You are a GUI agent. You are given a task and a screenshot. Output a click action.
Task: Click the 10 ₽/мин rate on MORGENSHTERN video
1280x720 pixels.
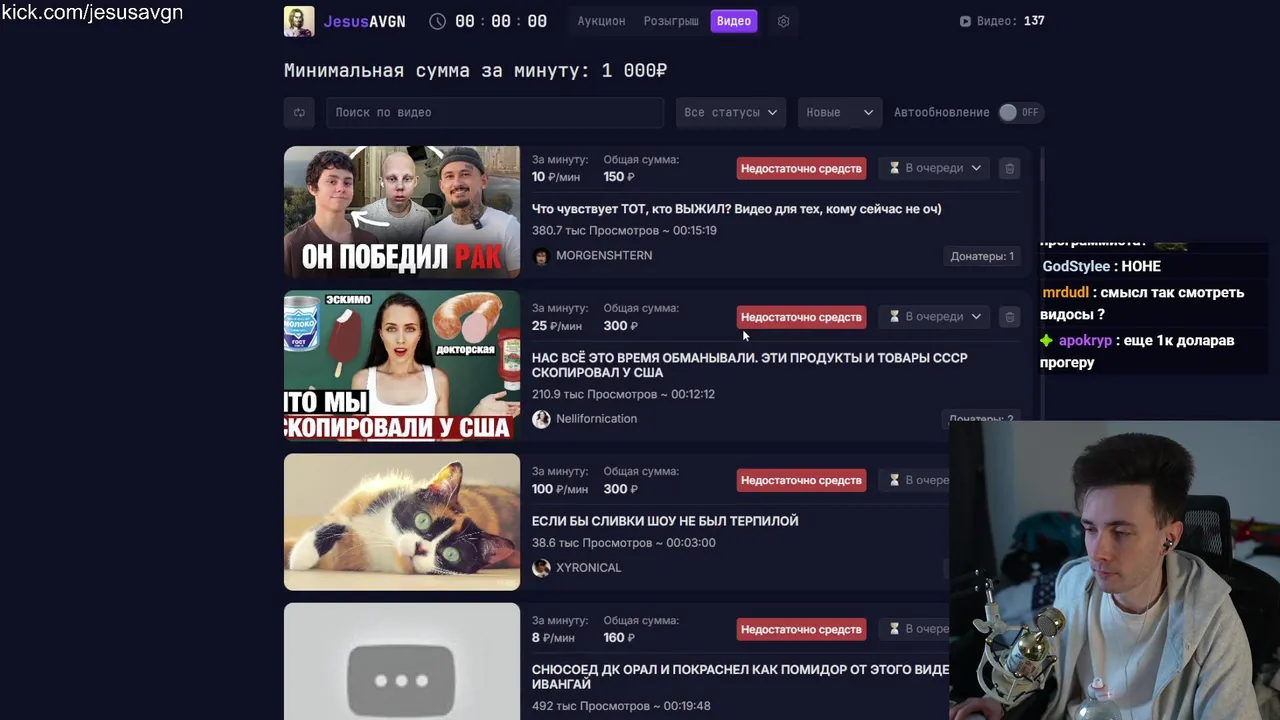point(556,177)
